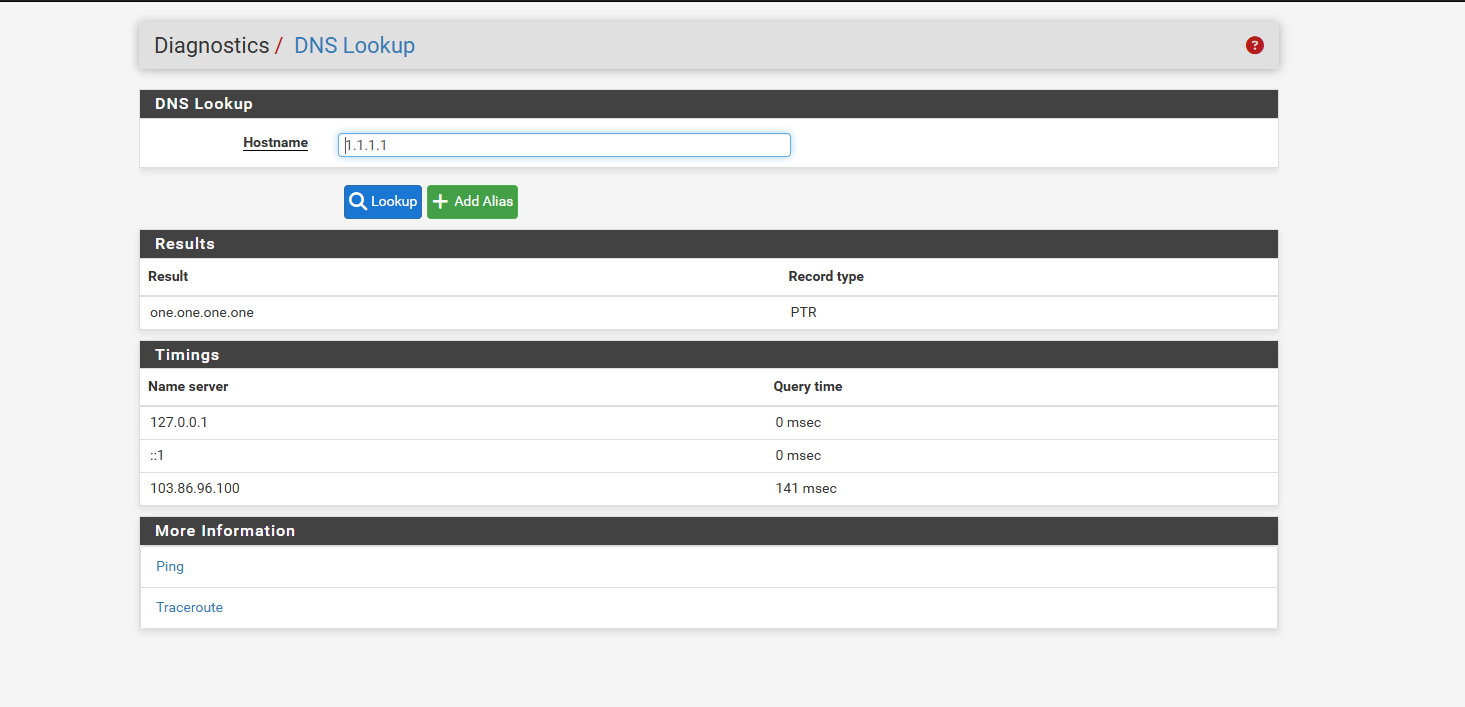Click the 103.86.96.100 name server entry

195,488
